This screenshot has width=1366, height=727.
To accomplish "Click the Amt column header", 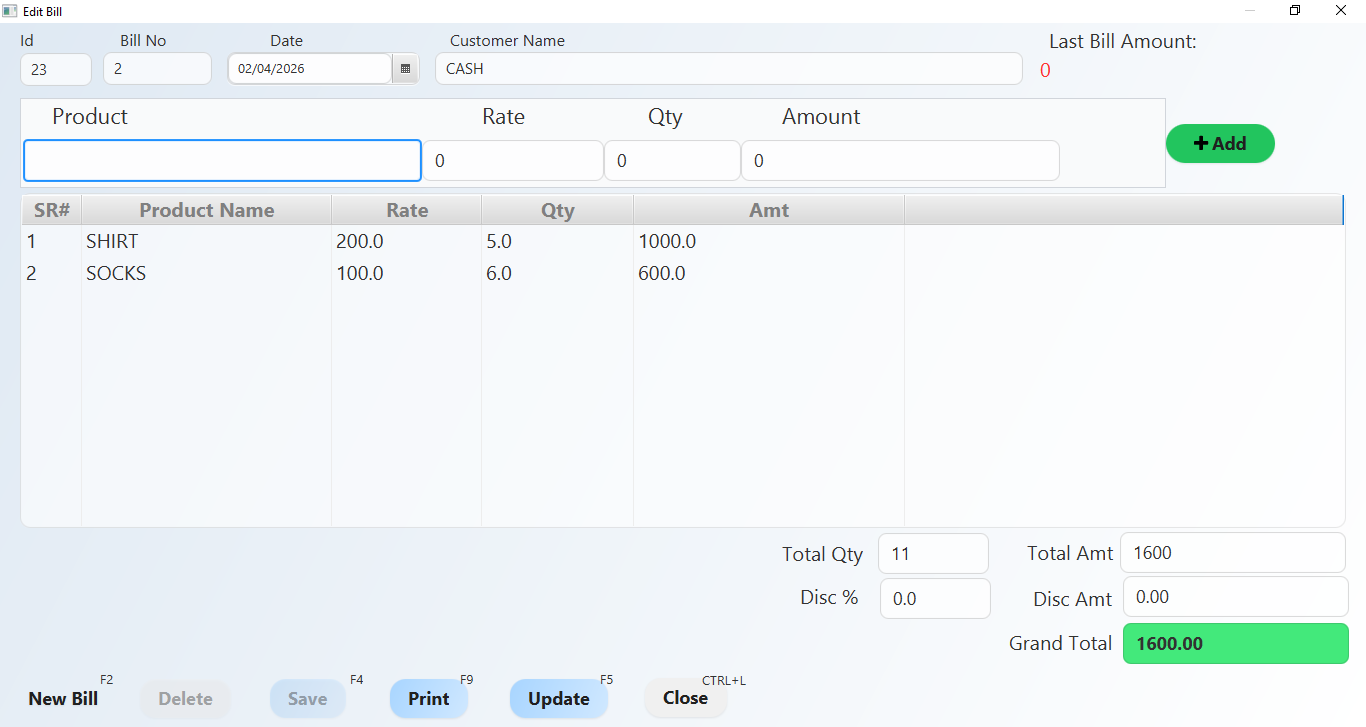I will coord(768,210).
